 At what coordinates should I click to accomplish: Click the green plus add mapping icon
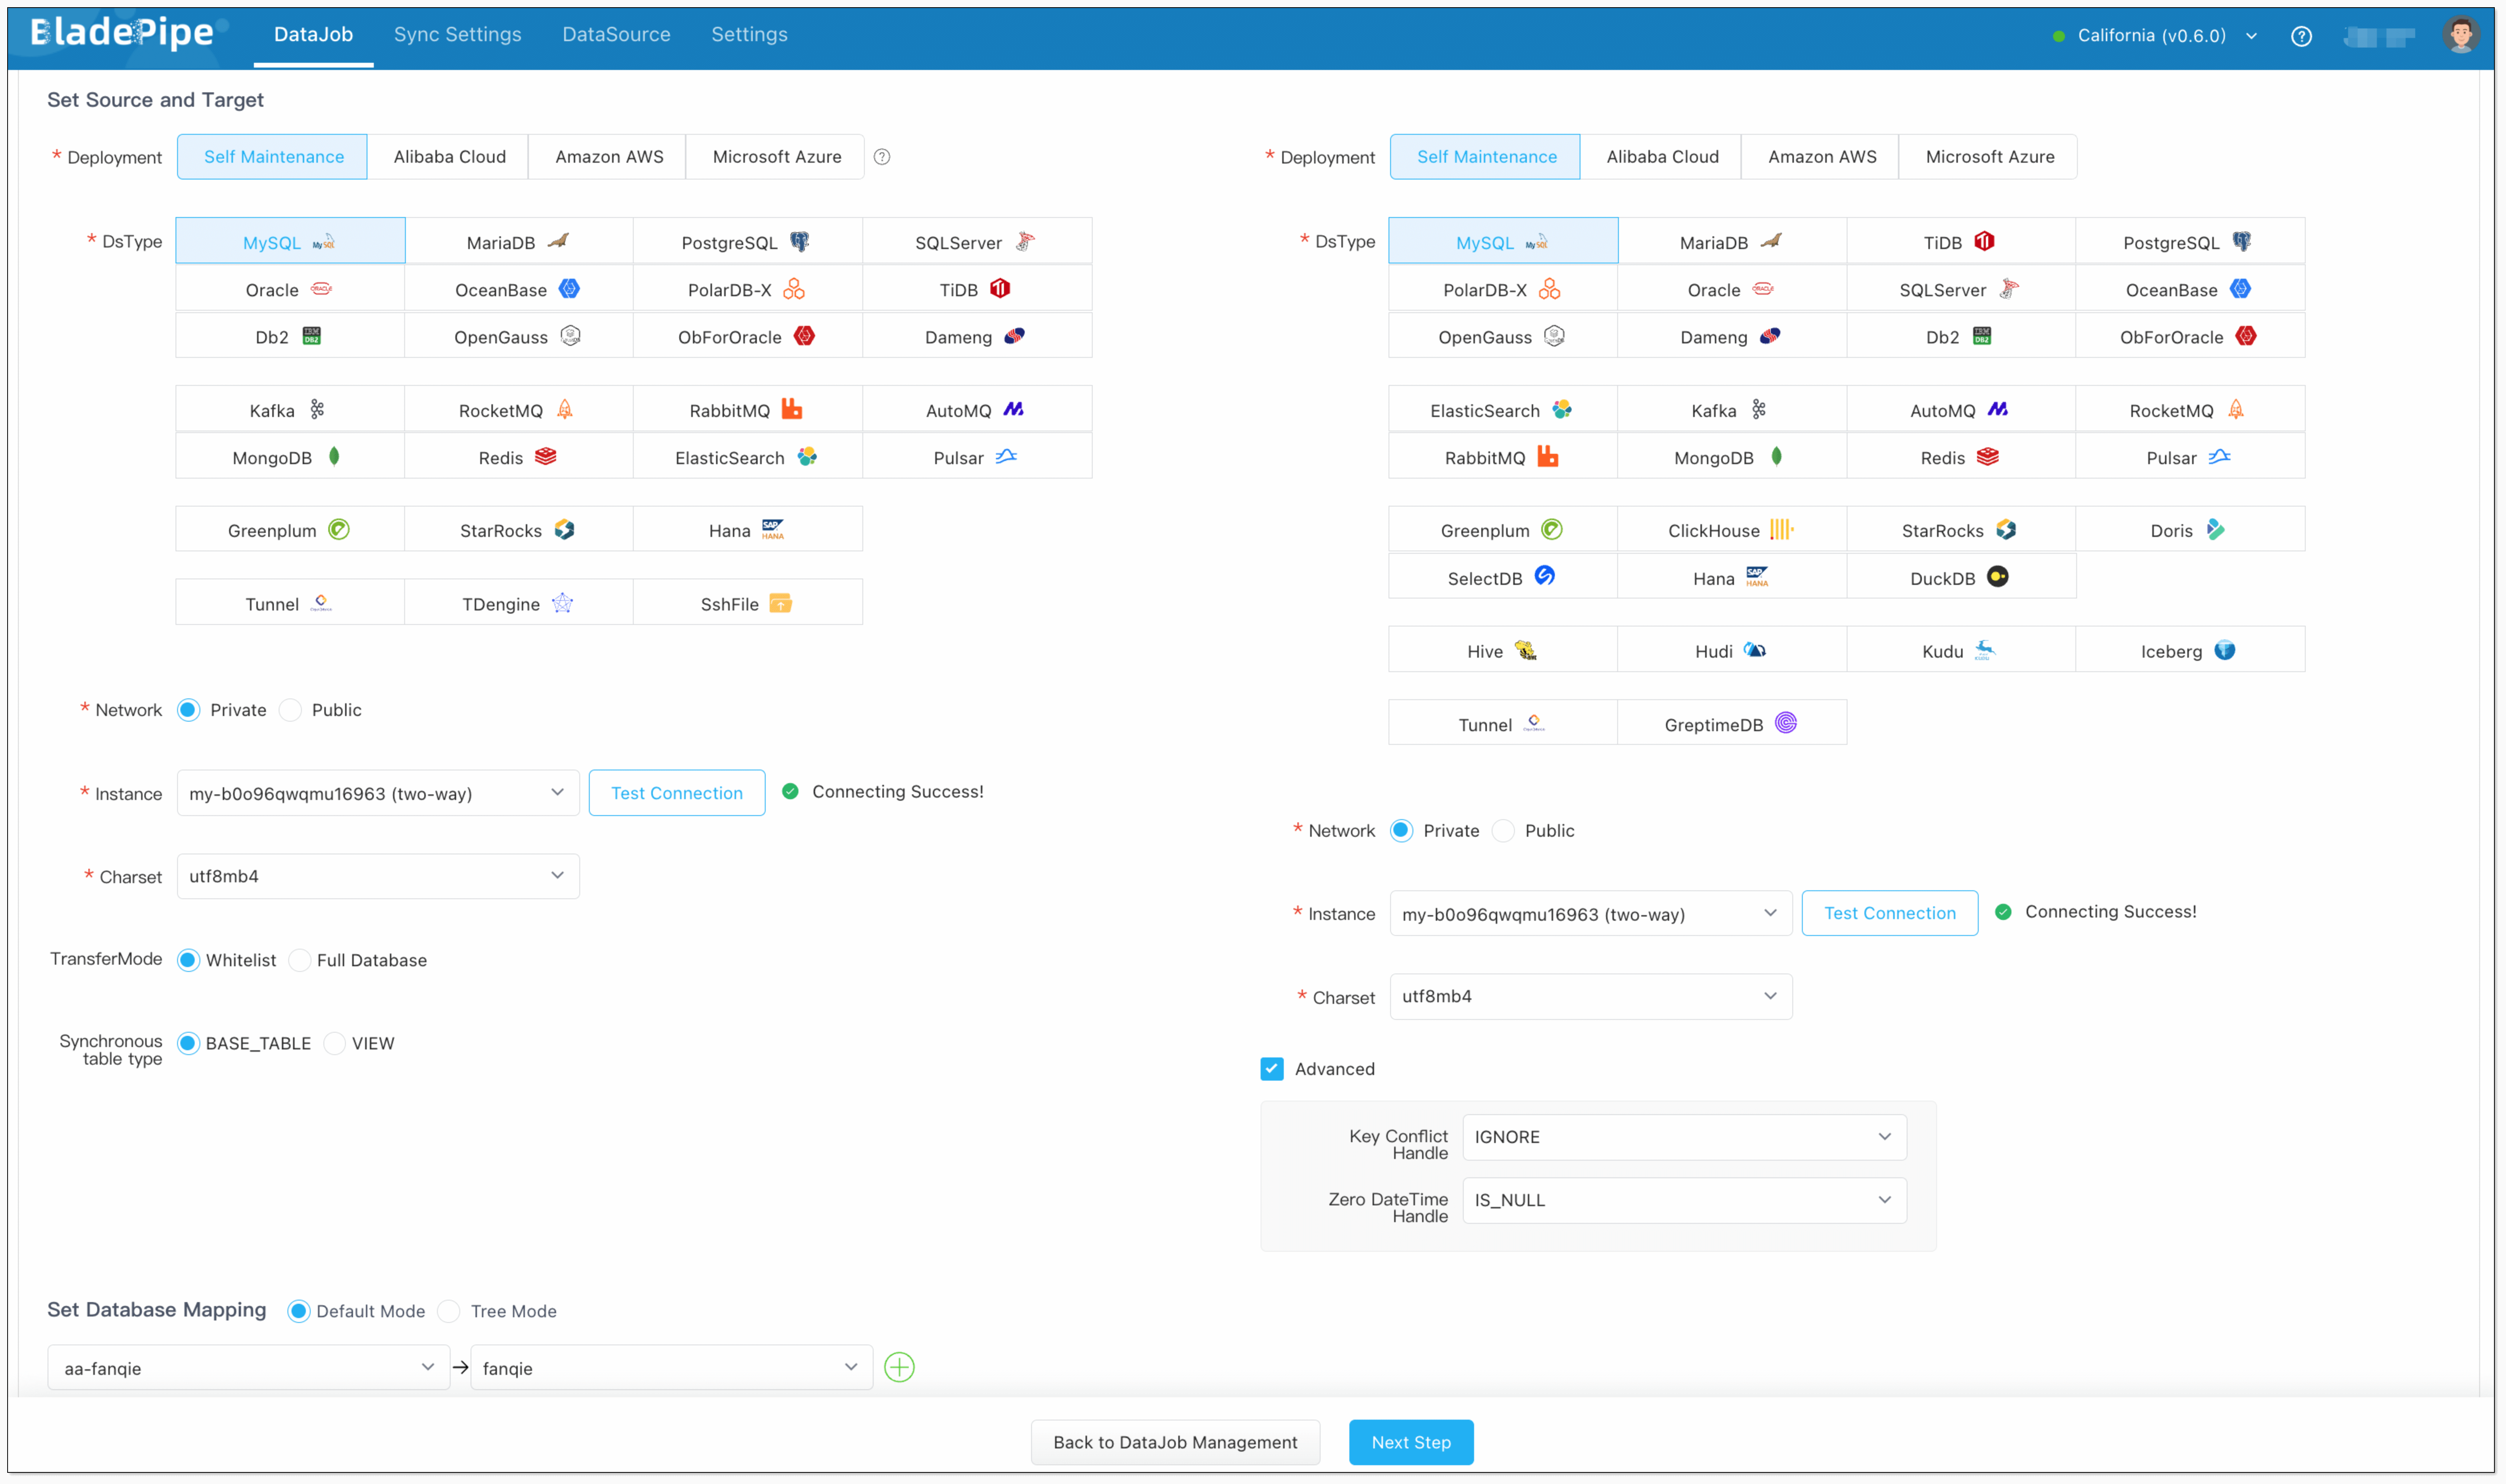[x=899, y=1367]
